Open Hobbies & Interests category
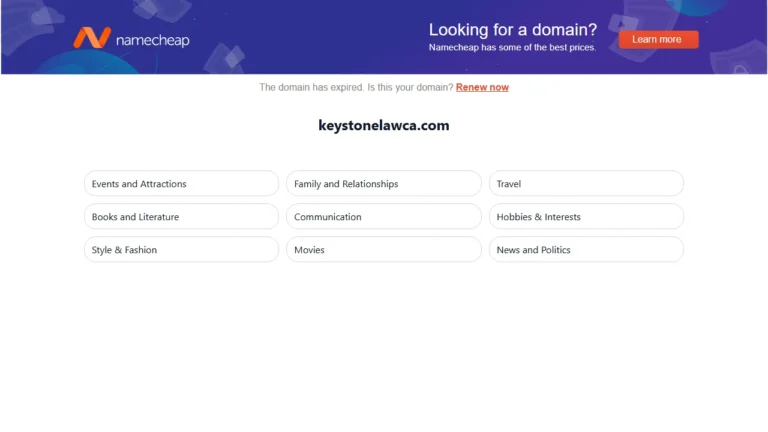Image resolution: width=768 pixels, height=432 pixels. click(586, 216)
